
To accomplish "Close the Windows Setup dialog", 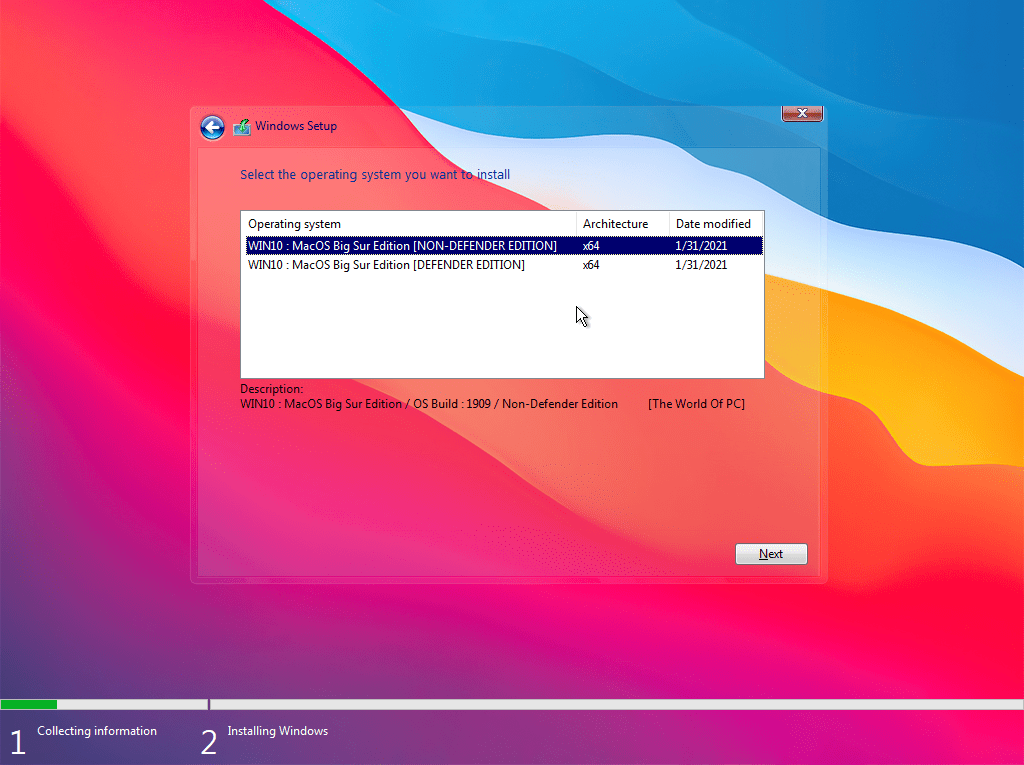I will (802, 114).
